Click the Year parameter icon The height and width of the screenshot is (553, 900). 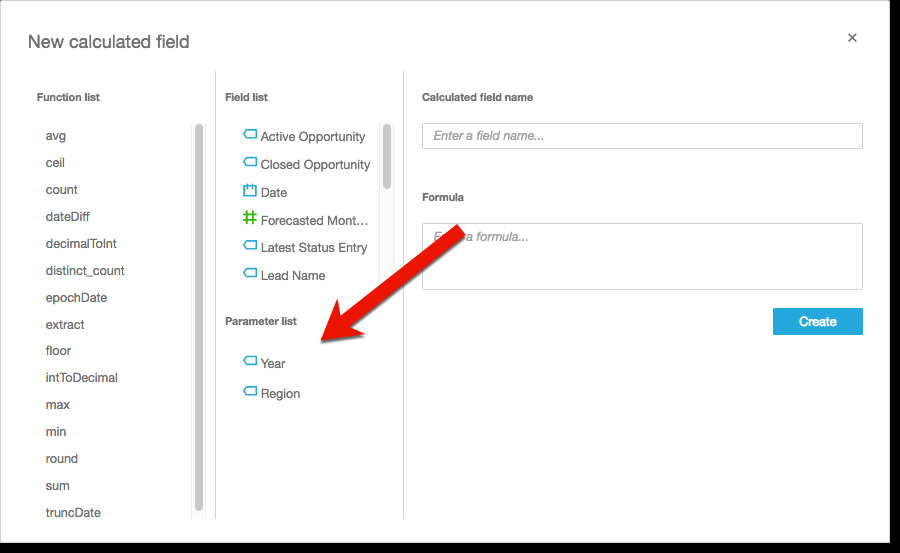pyautogui.click(x=250, y=362)
